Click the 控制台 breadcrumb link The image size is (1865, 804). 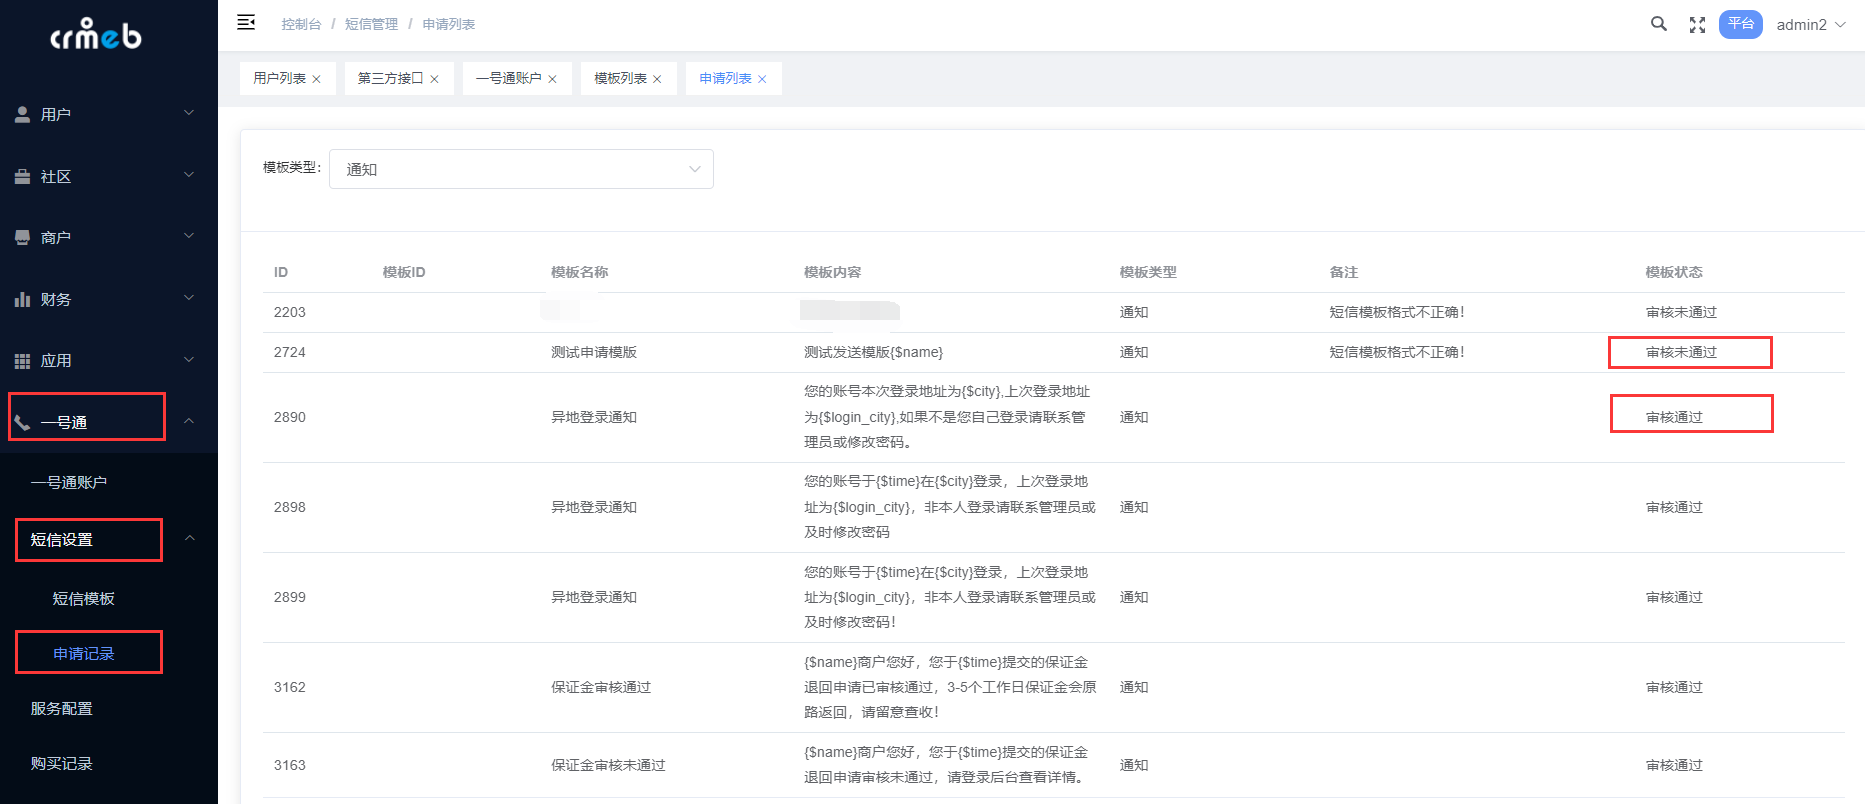click(301, 24)
